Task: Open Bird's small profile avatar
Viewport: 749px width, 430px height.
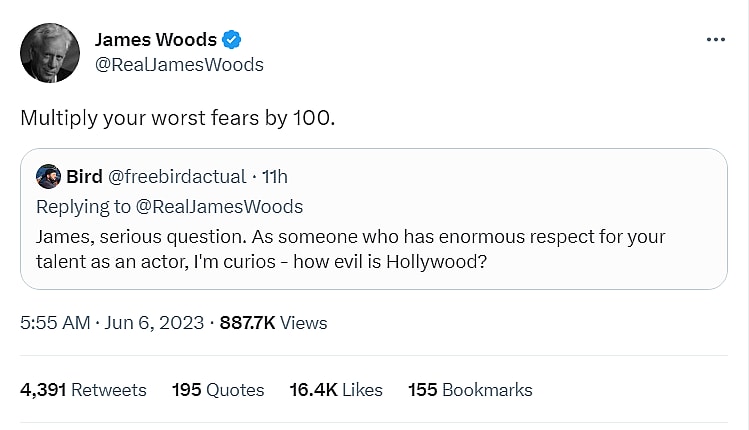Action: [48, 177]
